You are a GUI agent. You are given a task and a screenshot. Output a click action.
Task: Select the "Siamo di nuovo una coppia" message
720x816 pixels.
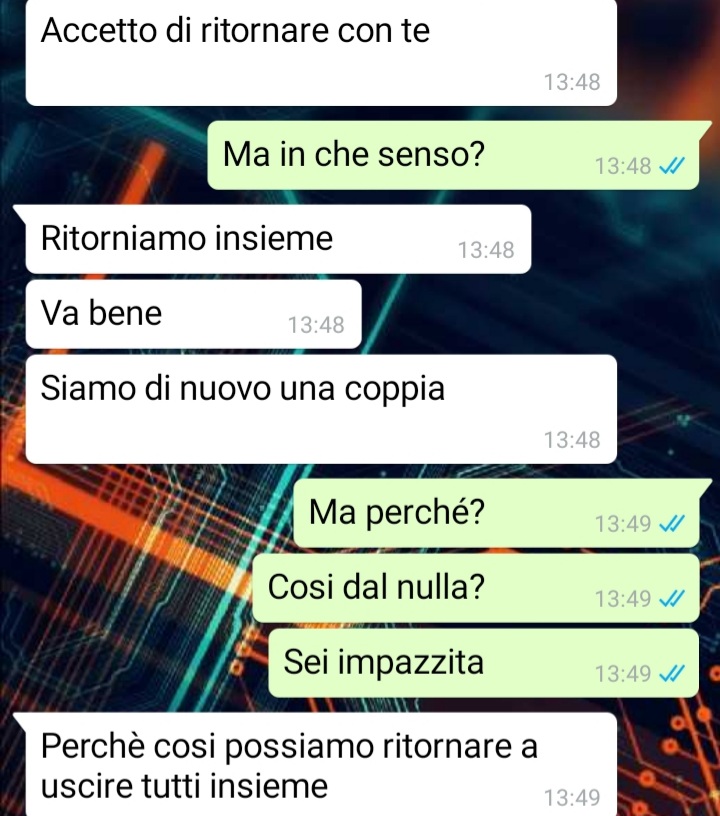click(321, 409)
